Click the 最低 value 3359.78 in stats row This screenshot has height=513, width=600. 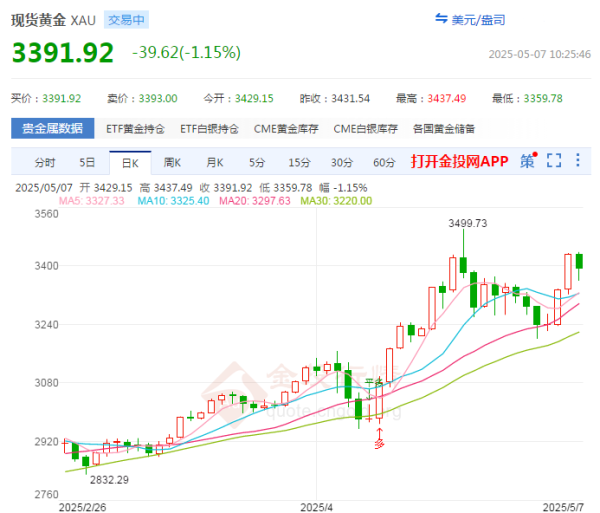click(x=543, y=99)
